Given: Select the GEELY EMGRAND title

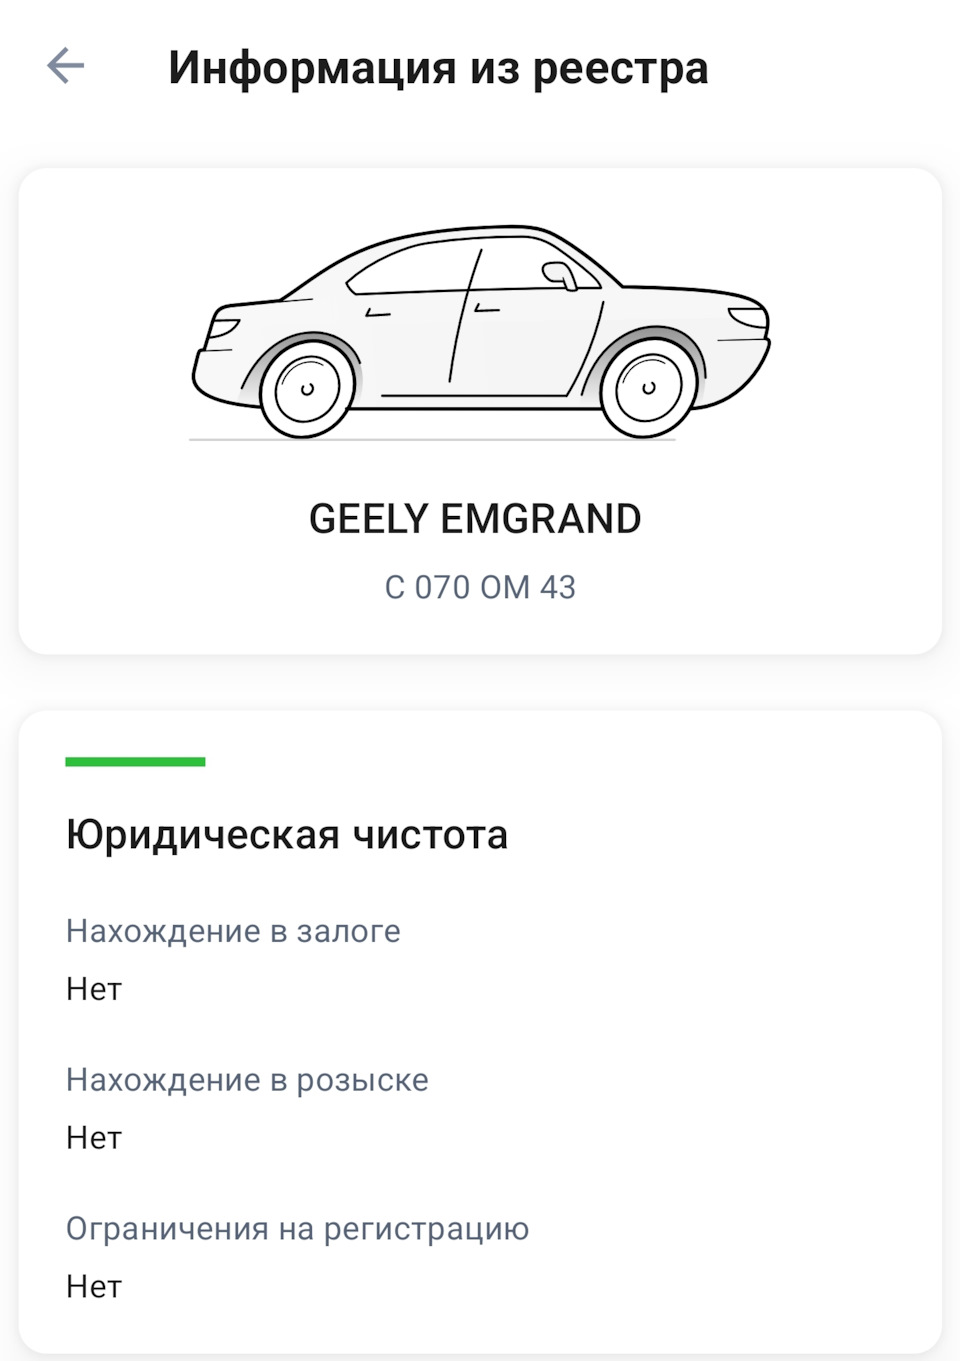Looking at the screenshot, I should pos(475,519).
